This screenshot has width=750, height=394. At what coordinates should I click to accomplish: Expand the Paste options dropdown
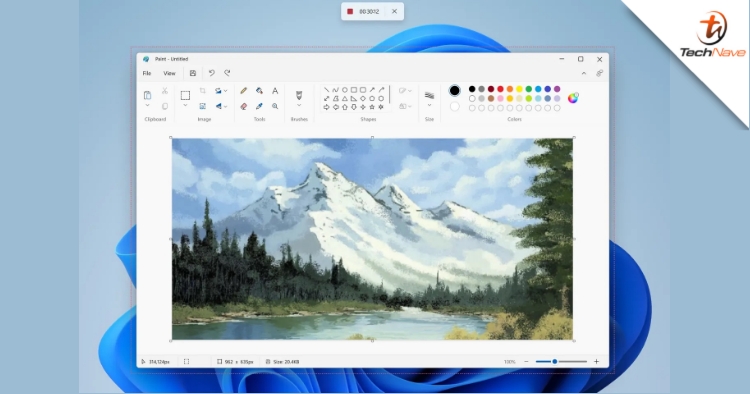(147, 106)
